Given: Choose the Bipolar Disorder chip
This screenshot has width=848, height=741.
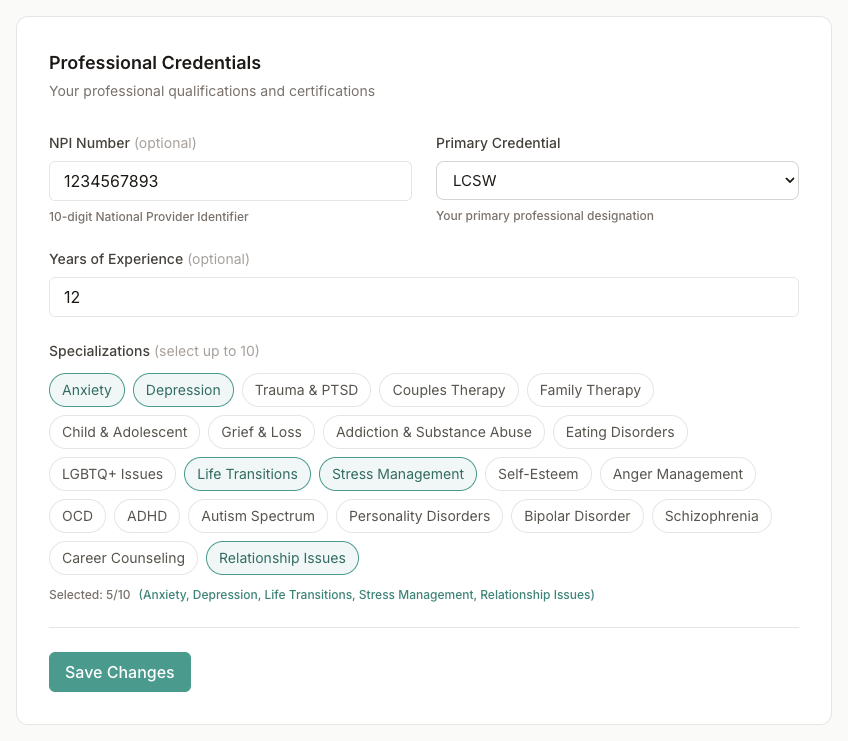Looking at the screenshot, I should (577, 516).
